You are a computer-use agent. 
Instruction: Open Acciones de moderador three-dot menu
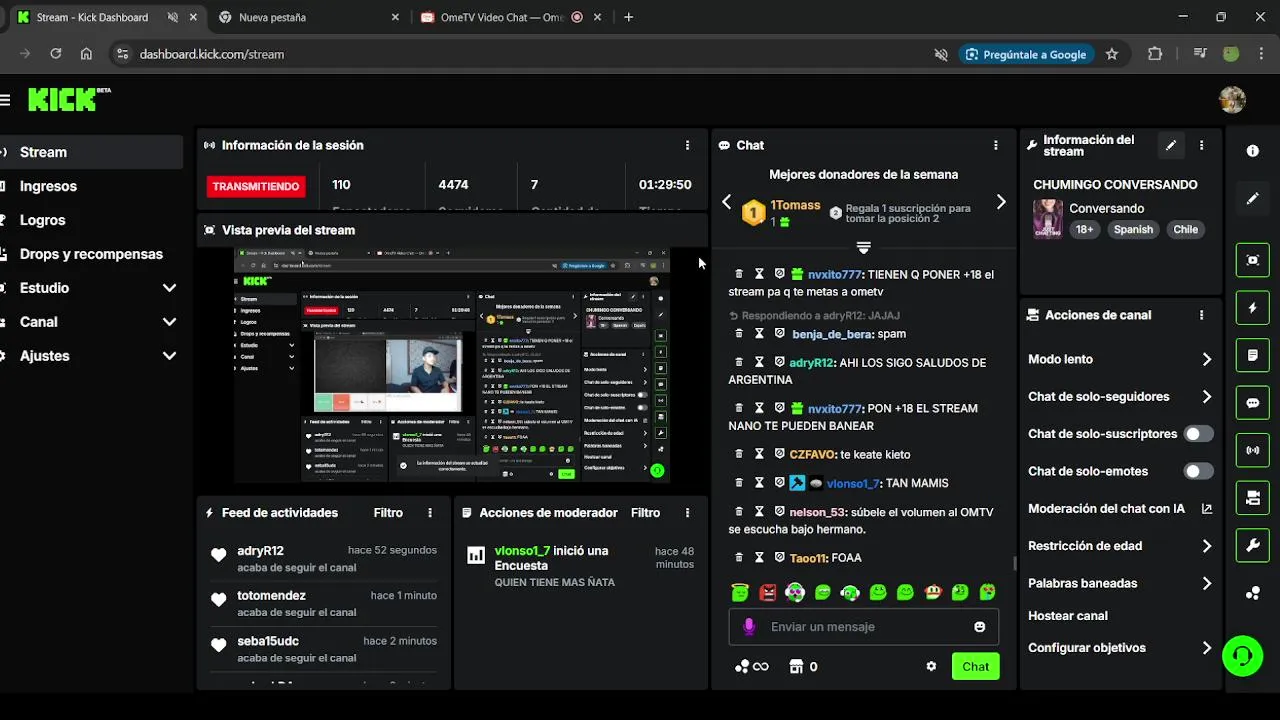687,513
